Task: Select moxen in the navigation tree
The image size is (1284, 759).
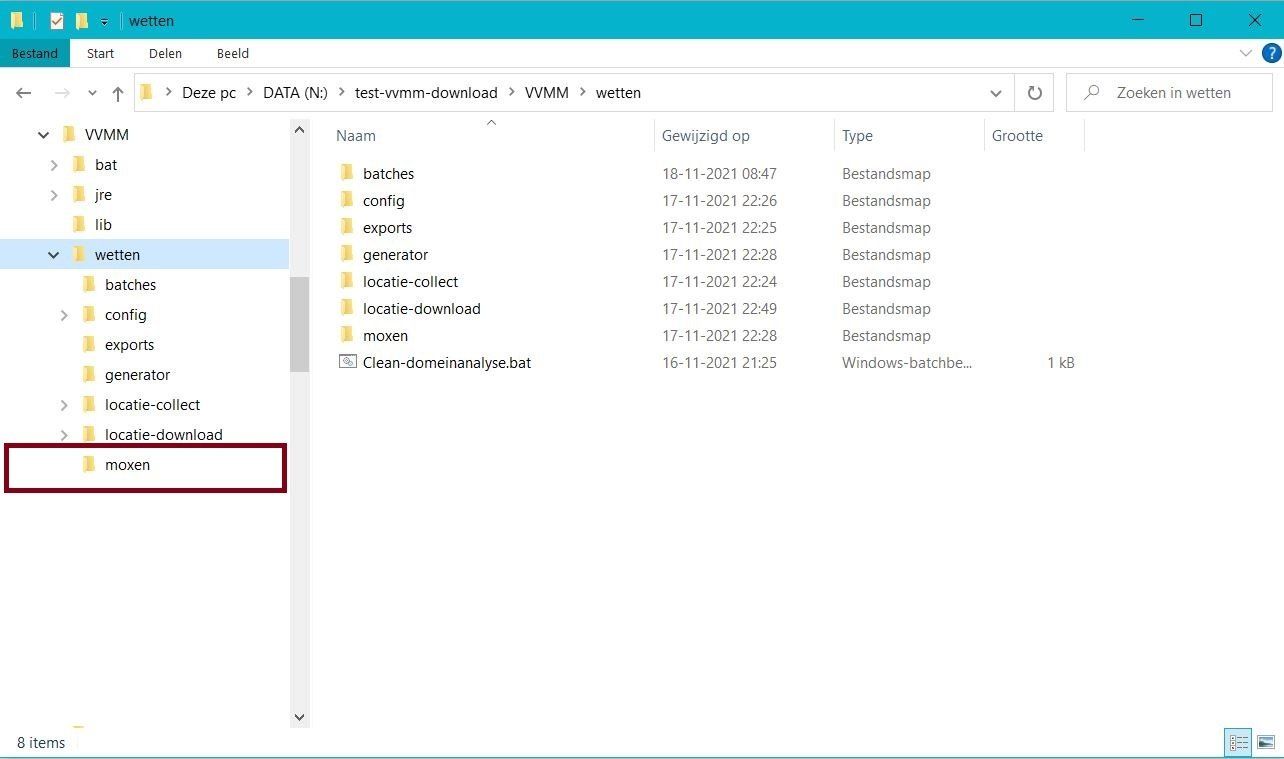Action: point(127,464)
